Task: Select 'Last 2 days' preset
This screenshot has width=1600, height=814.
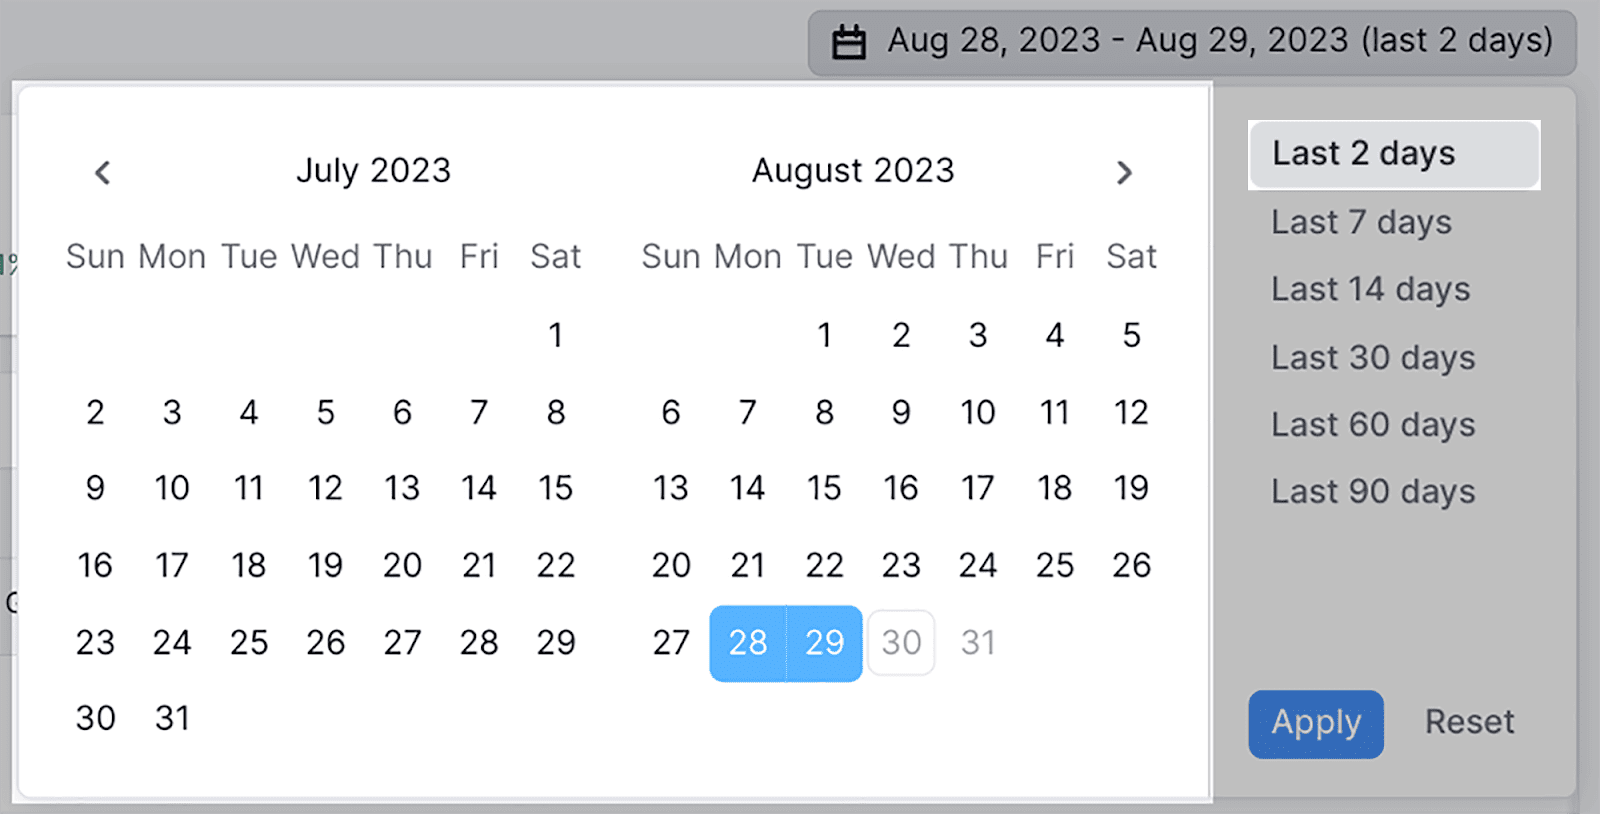Action: pos(1364,153)
